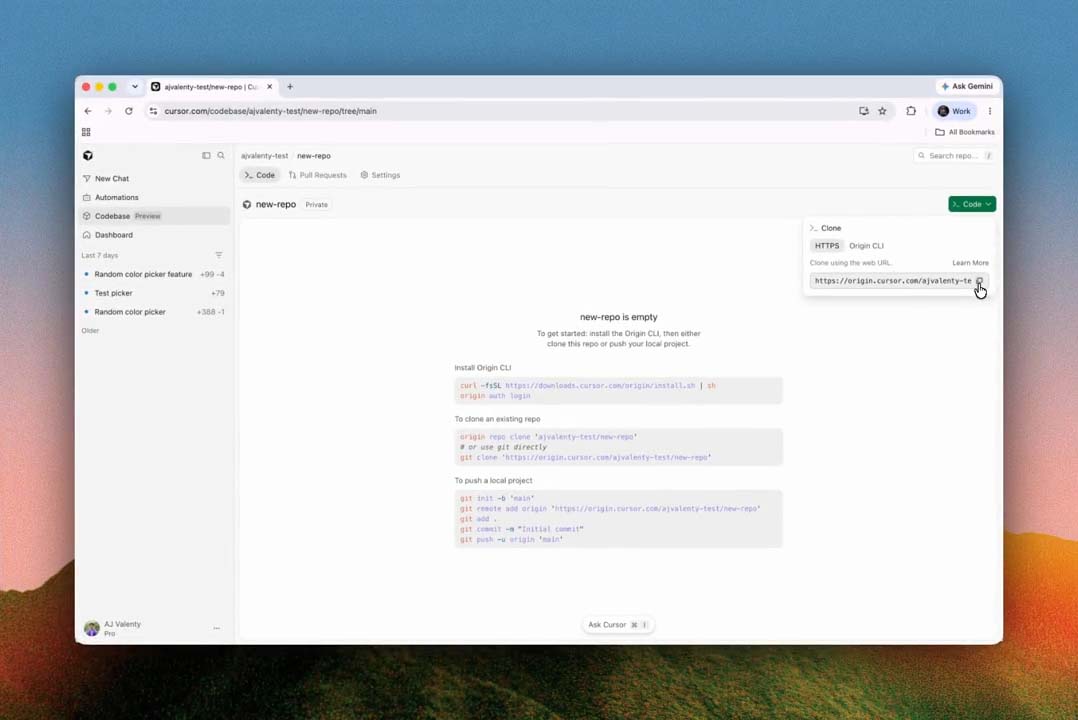
Task: Toggle the green Code dropdown button
Action: [x=971, y=204]
